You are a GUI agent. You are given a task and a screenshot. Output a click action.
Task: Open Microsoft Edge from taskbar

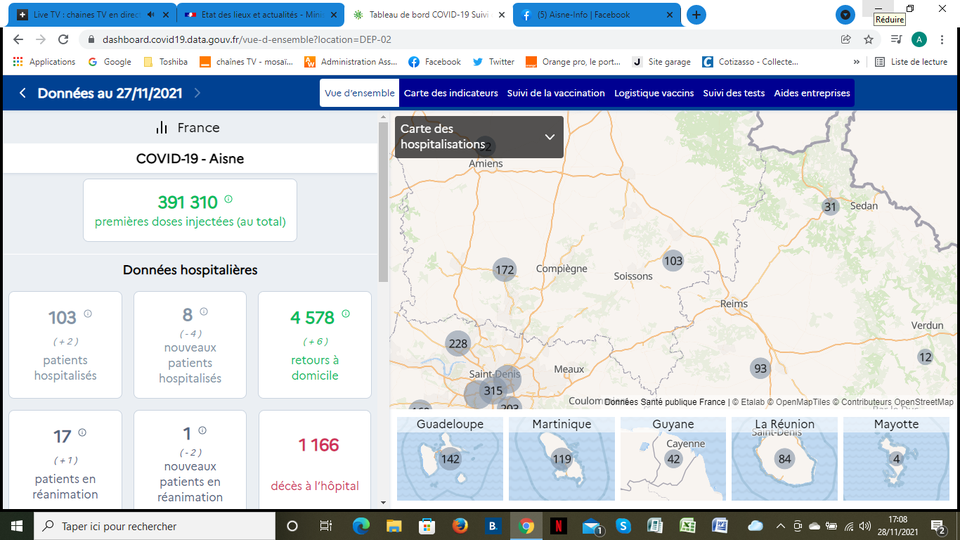click(361, 526)
